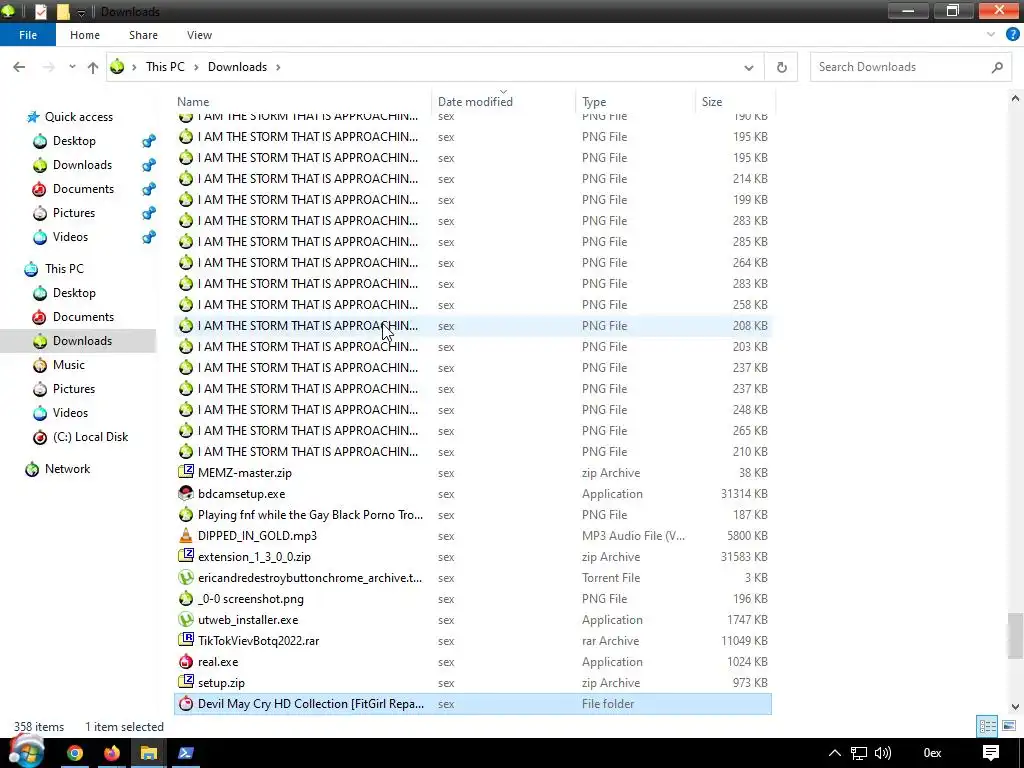Screen dimensions: 1024x768
Task: Click the properties checkmark icon in title bar
Action: pos(40,11)
